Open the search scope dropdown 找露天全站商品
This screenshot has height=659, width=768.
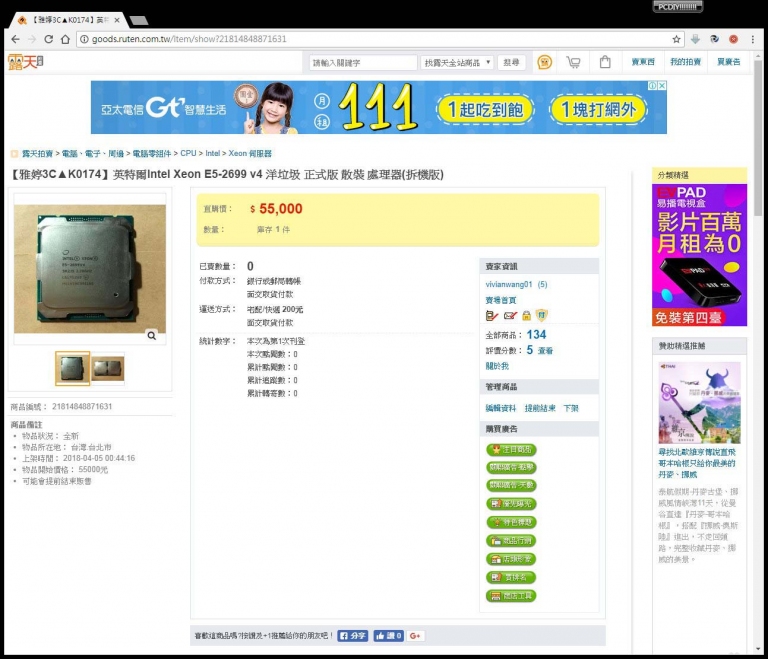[456, 63]
